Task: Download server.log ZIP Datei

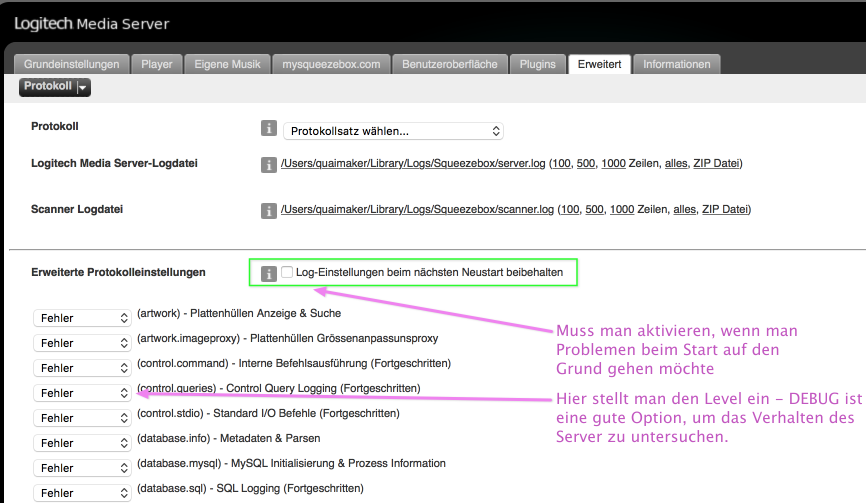Action: pos(716,163)
